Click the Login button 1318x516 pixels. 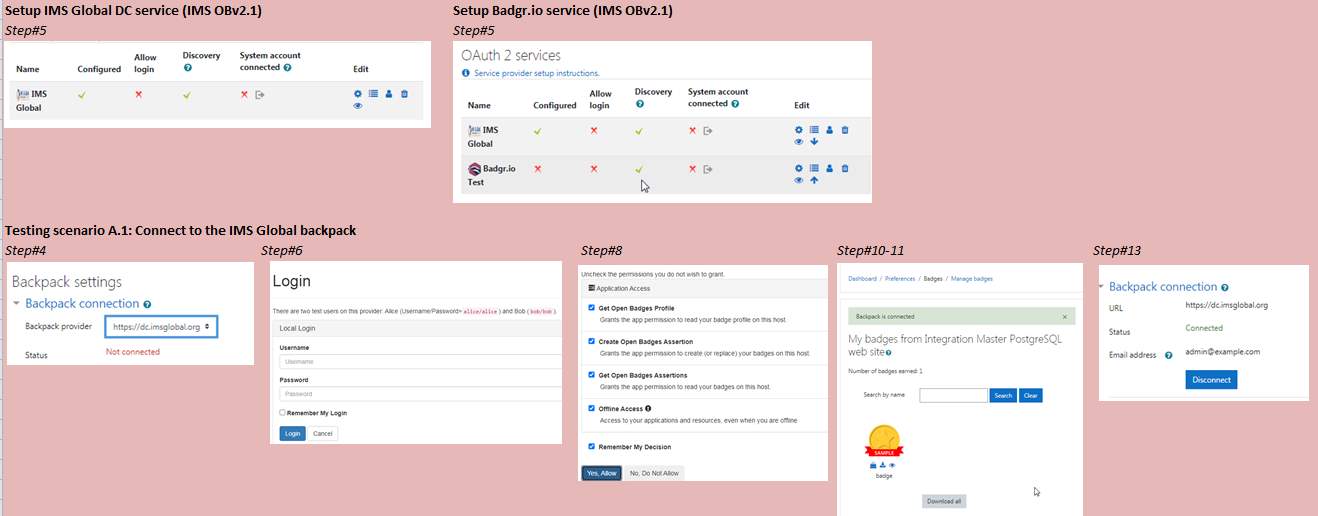[x=292, y=433]
